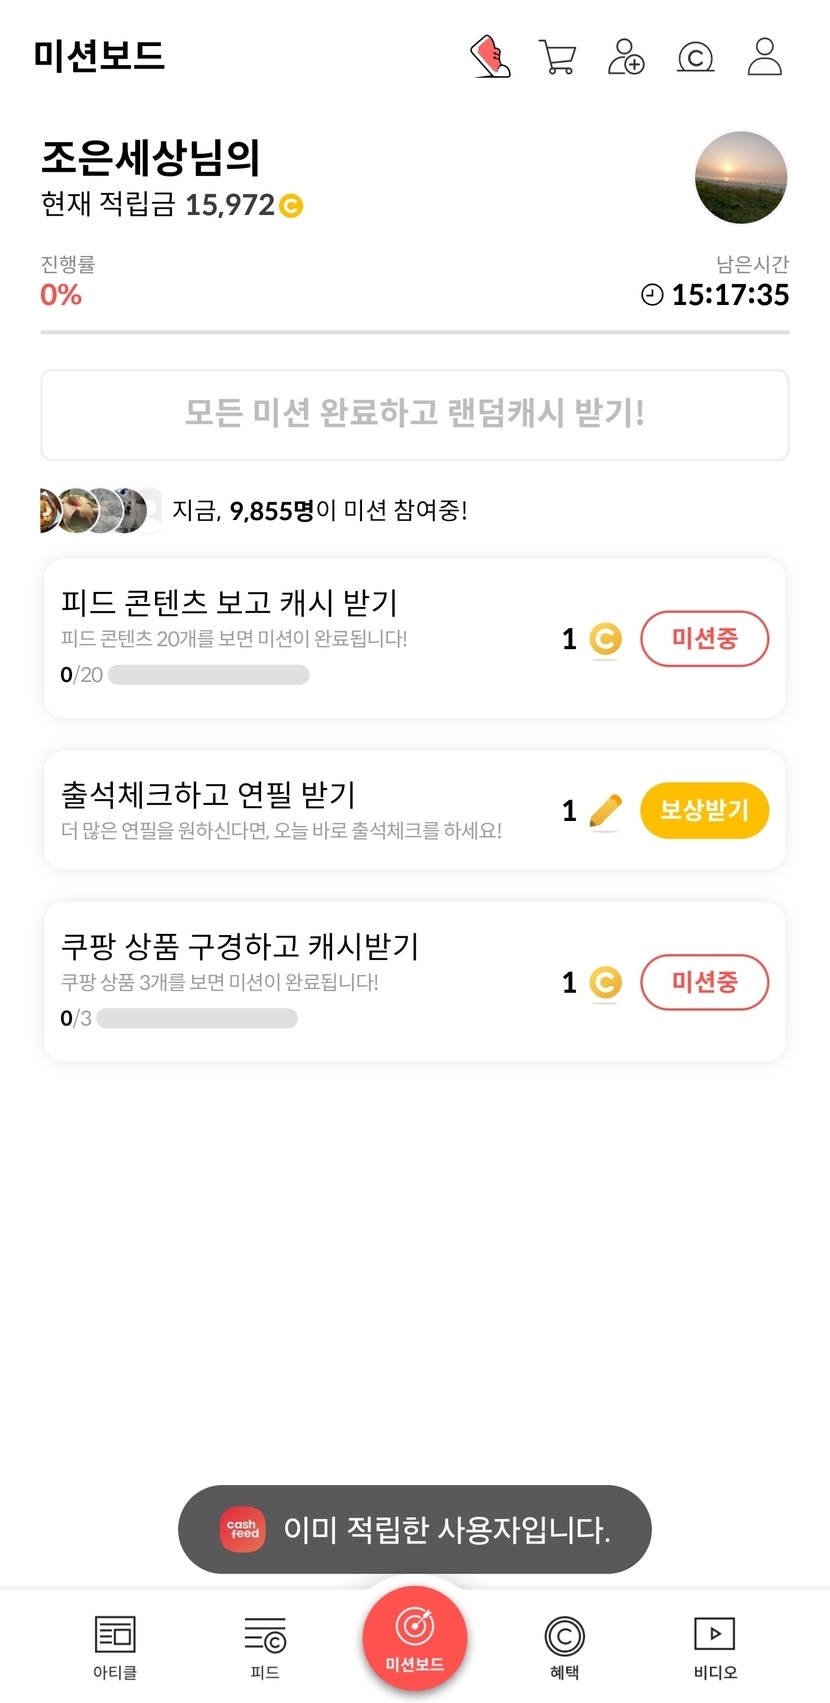Switch to the 피드 tab

(265, 1645)
